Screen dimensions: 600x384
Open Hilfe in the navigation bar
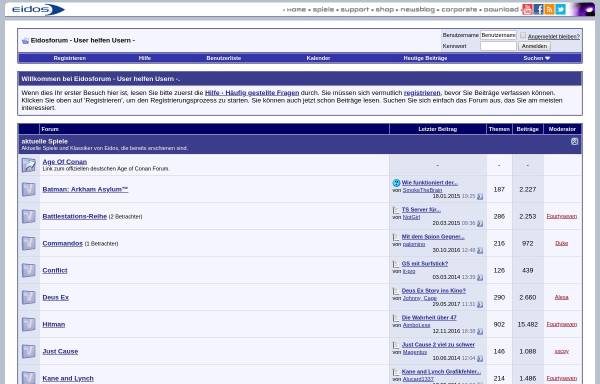point(145,58)
